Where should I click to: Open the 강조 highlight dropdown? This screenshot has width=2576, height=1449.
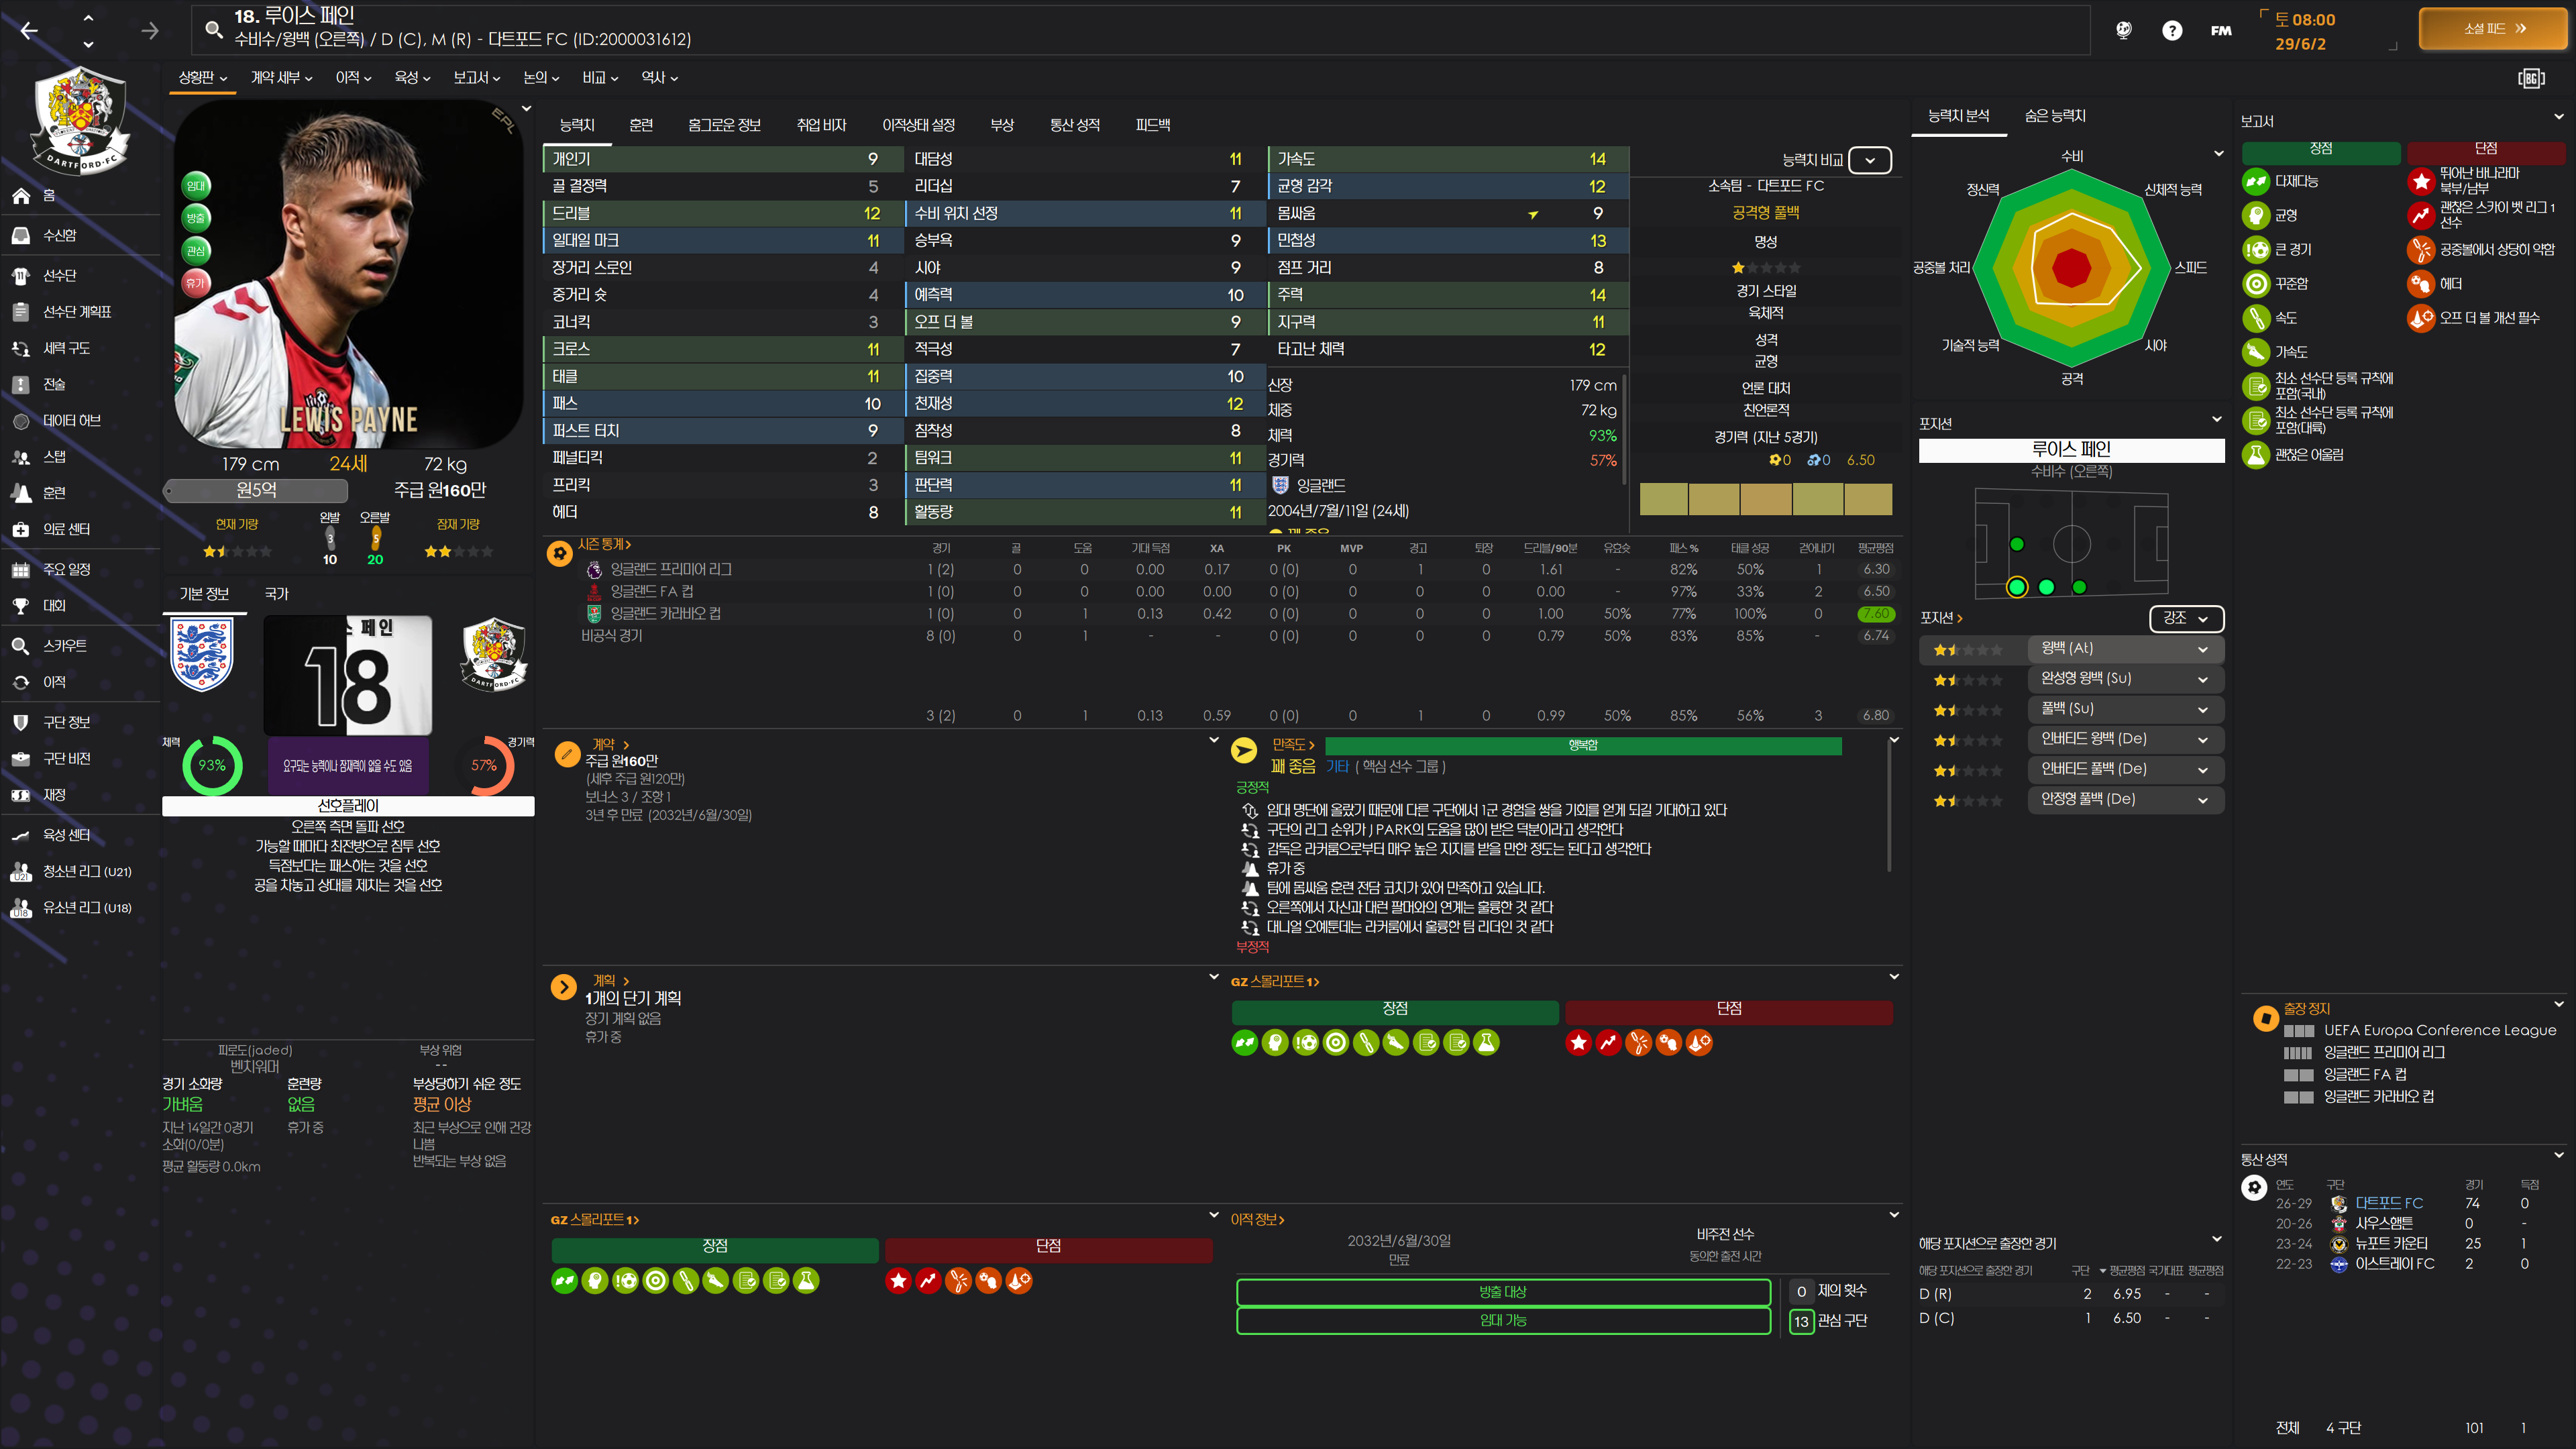pyautogui.click(x=2186, y=618)
